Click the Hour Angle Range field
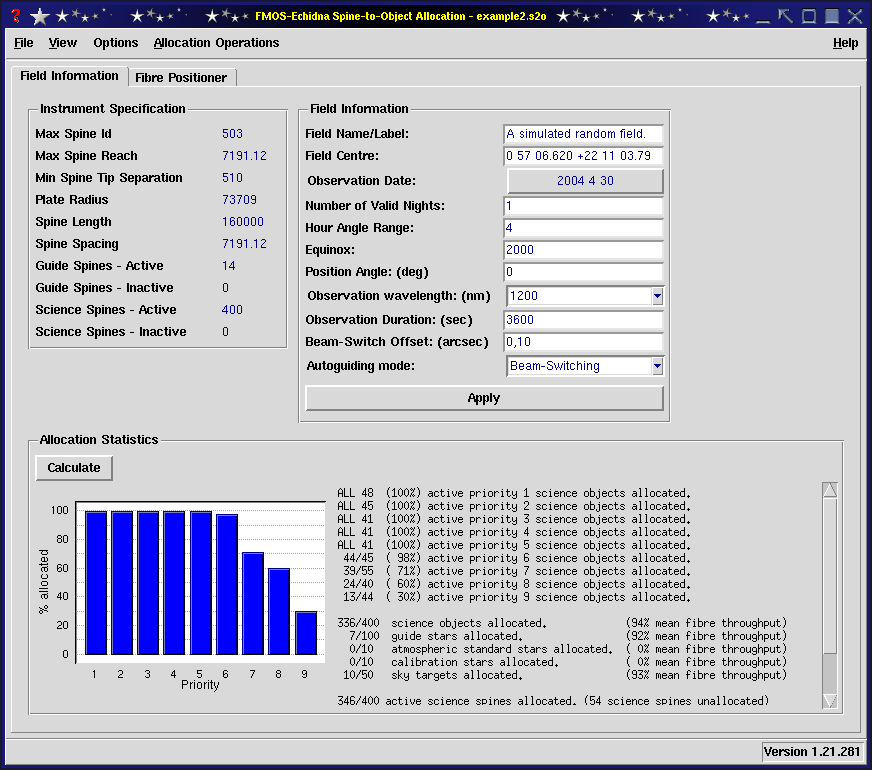 click(583, 228)
